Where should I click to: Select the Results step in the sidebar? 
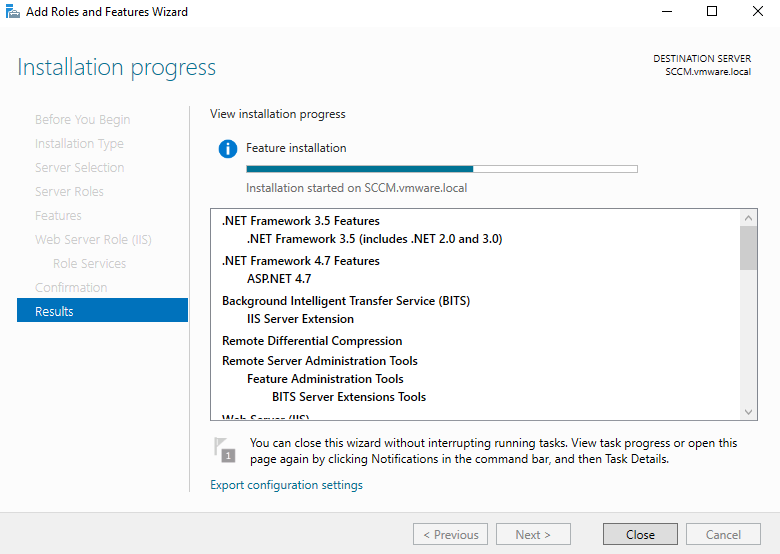click(102, 311)
